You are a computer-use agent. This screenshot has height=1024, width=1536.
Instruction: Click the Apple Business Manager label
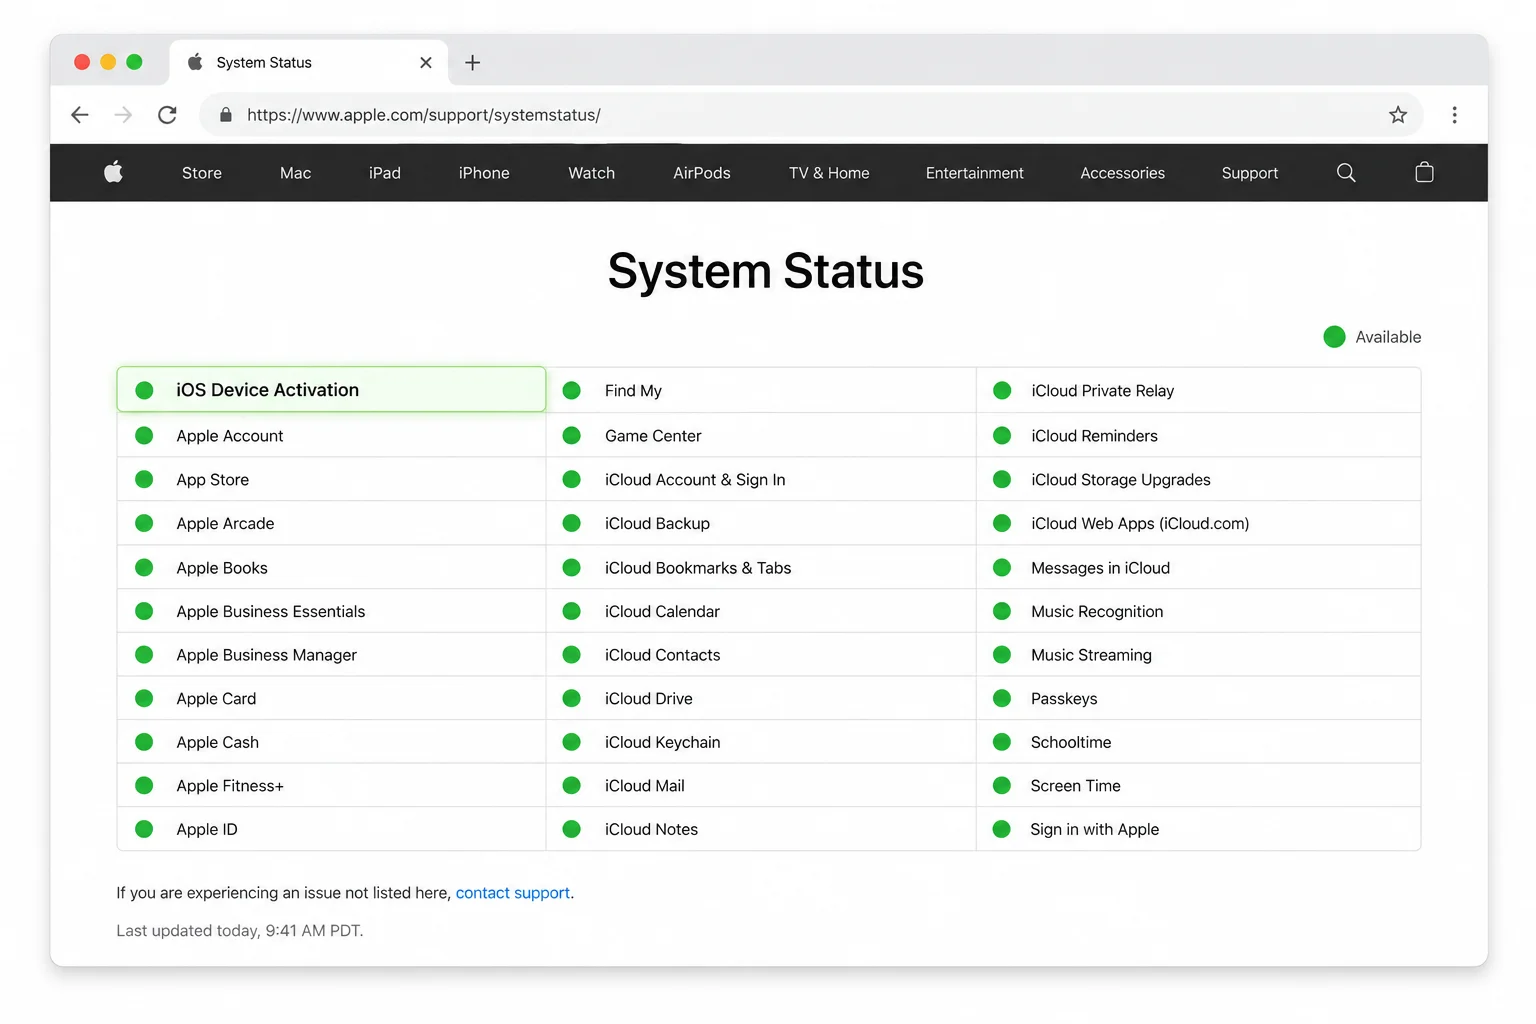point(267,655)
